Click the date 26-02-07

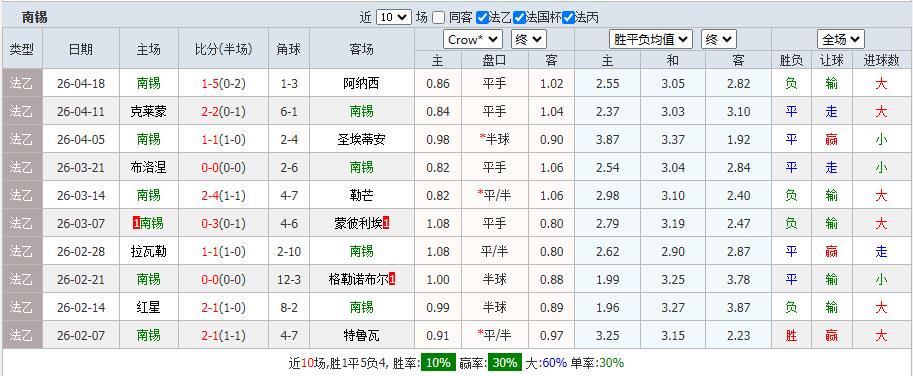click(x=81, y=335)
